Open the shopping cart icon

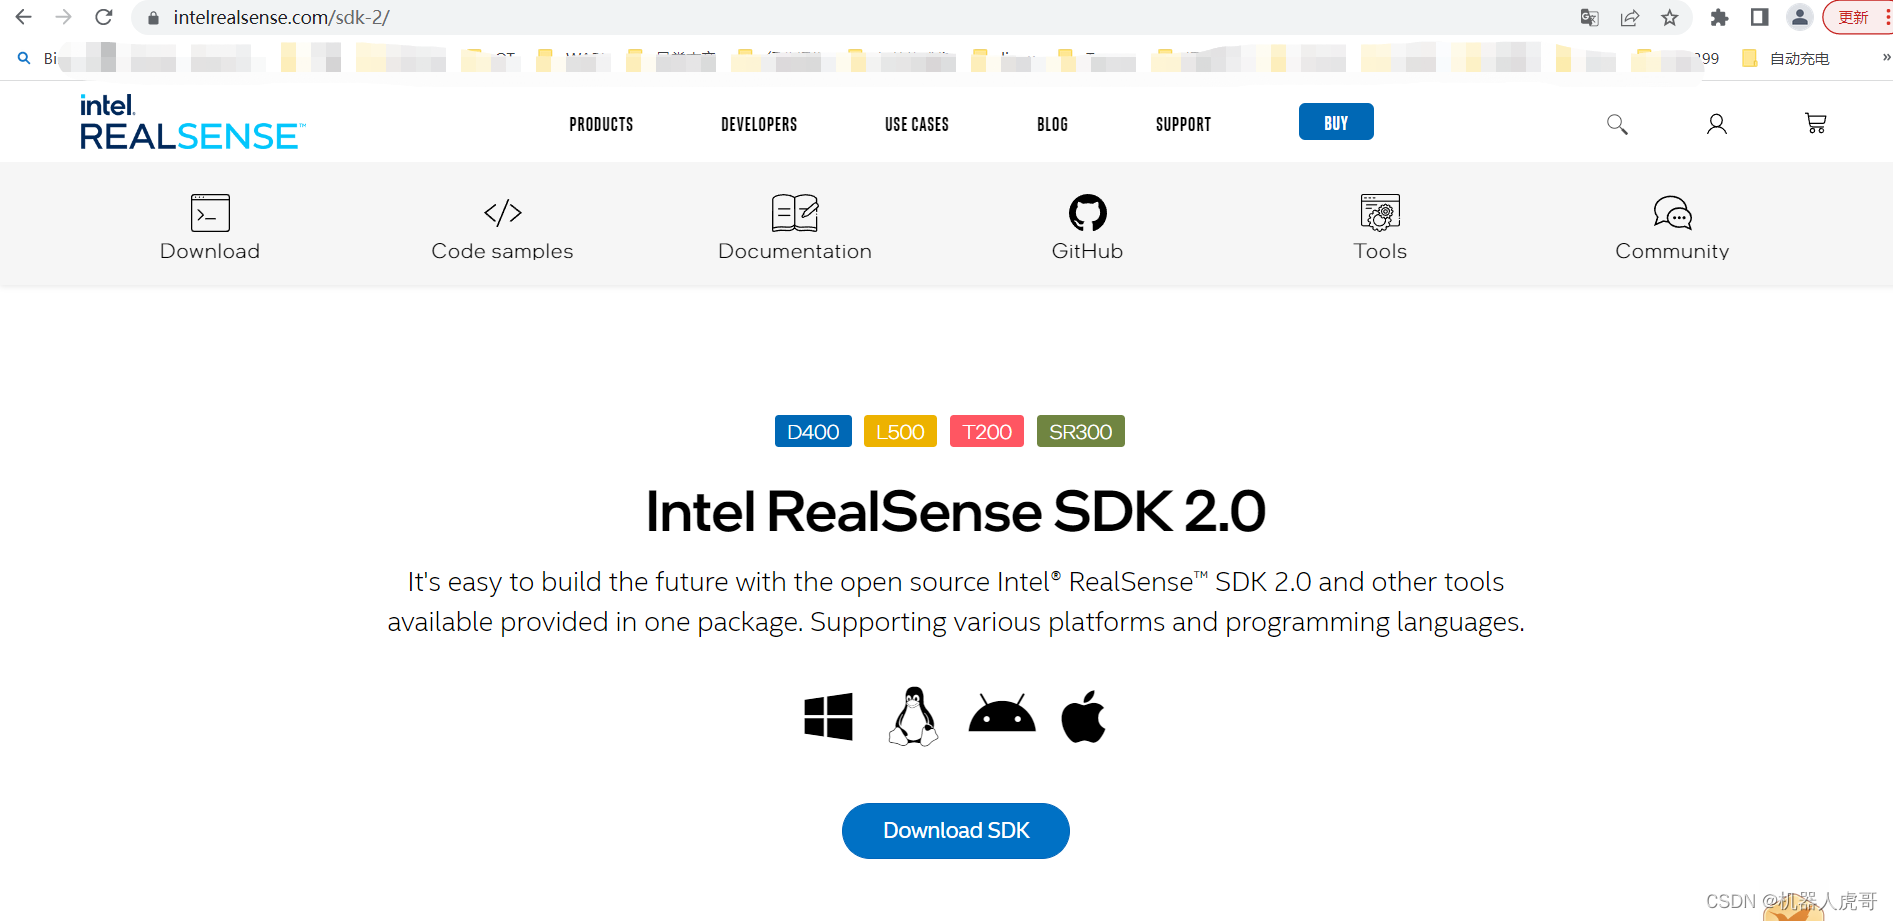pyautogui.click(x=1815, y=123)
